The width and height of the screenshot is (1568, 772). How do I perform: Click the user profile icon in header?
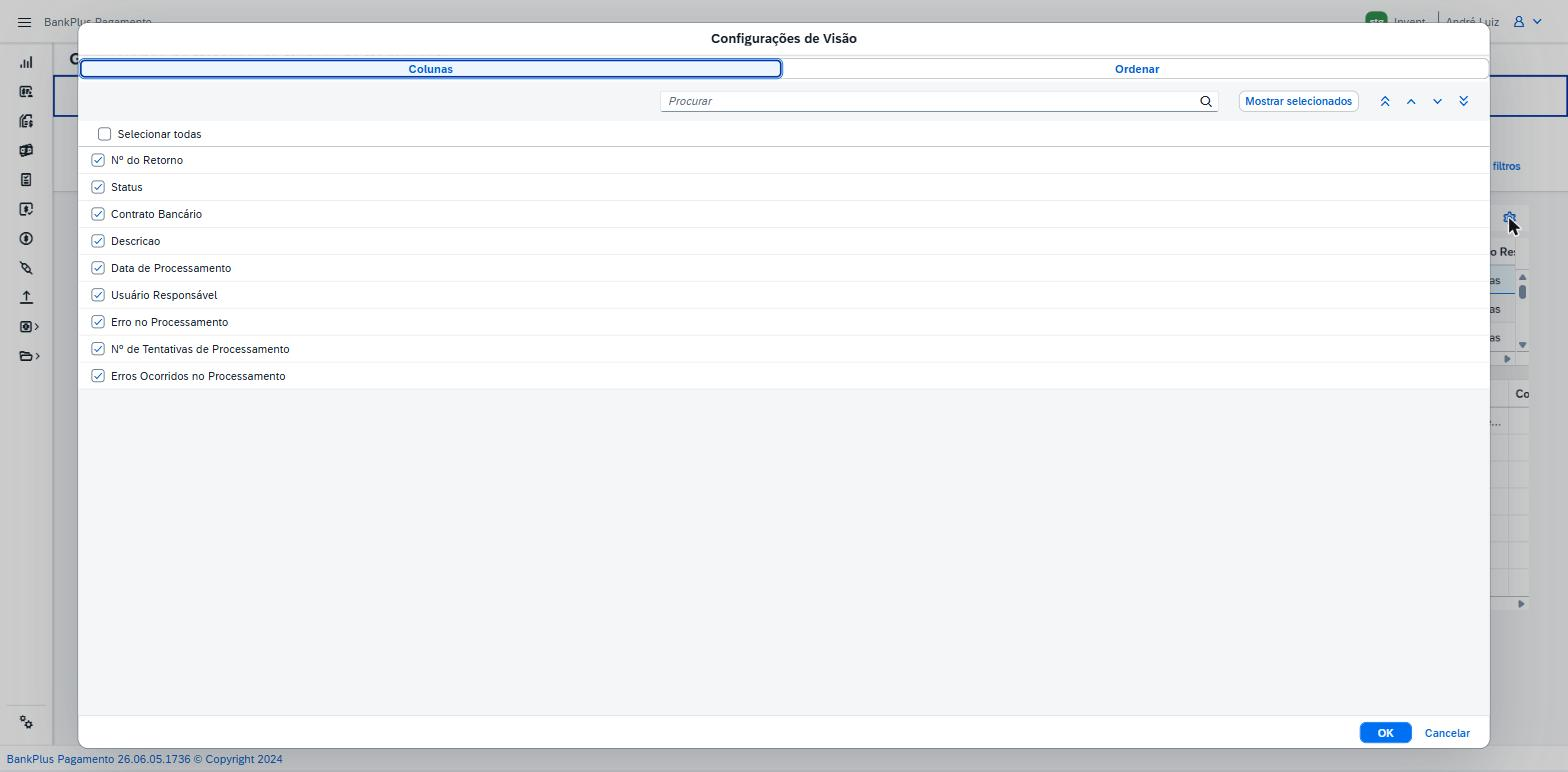click(x=1518, y=21)
